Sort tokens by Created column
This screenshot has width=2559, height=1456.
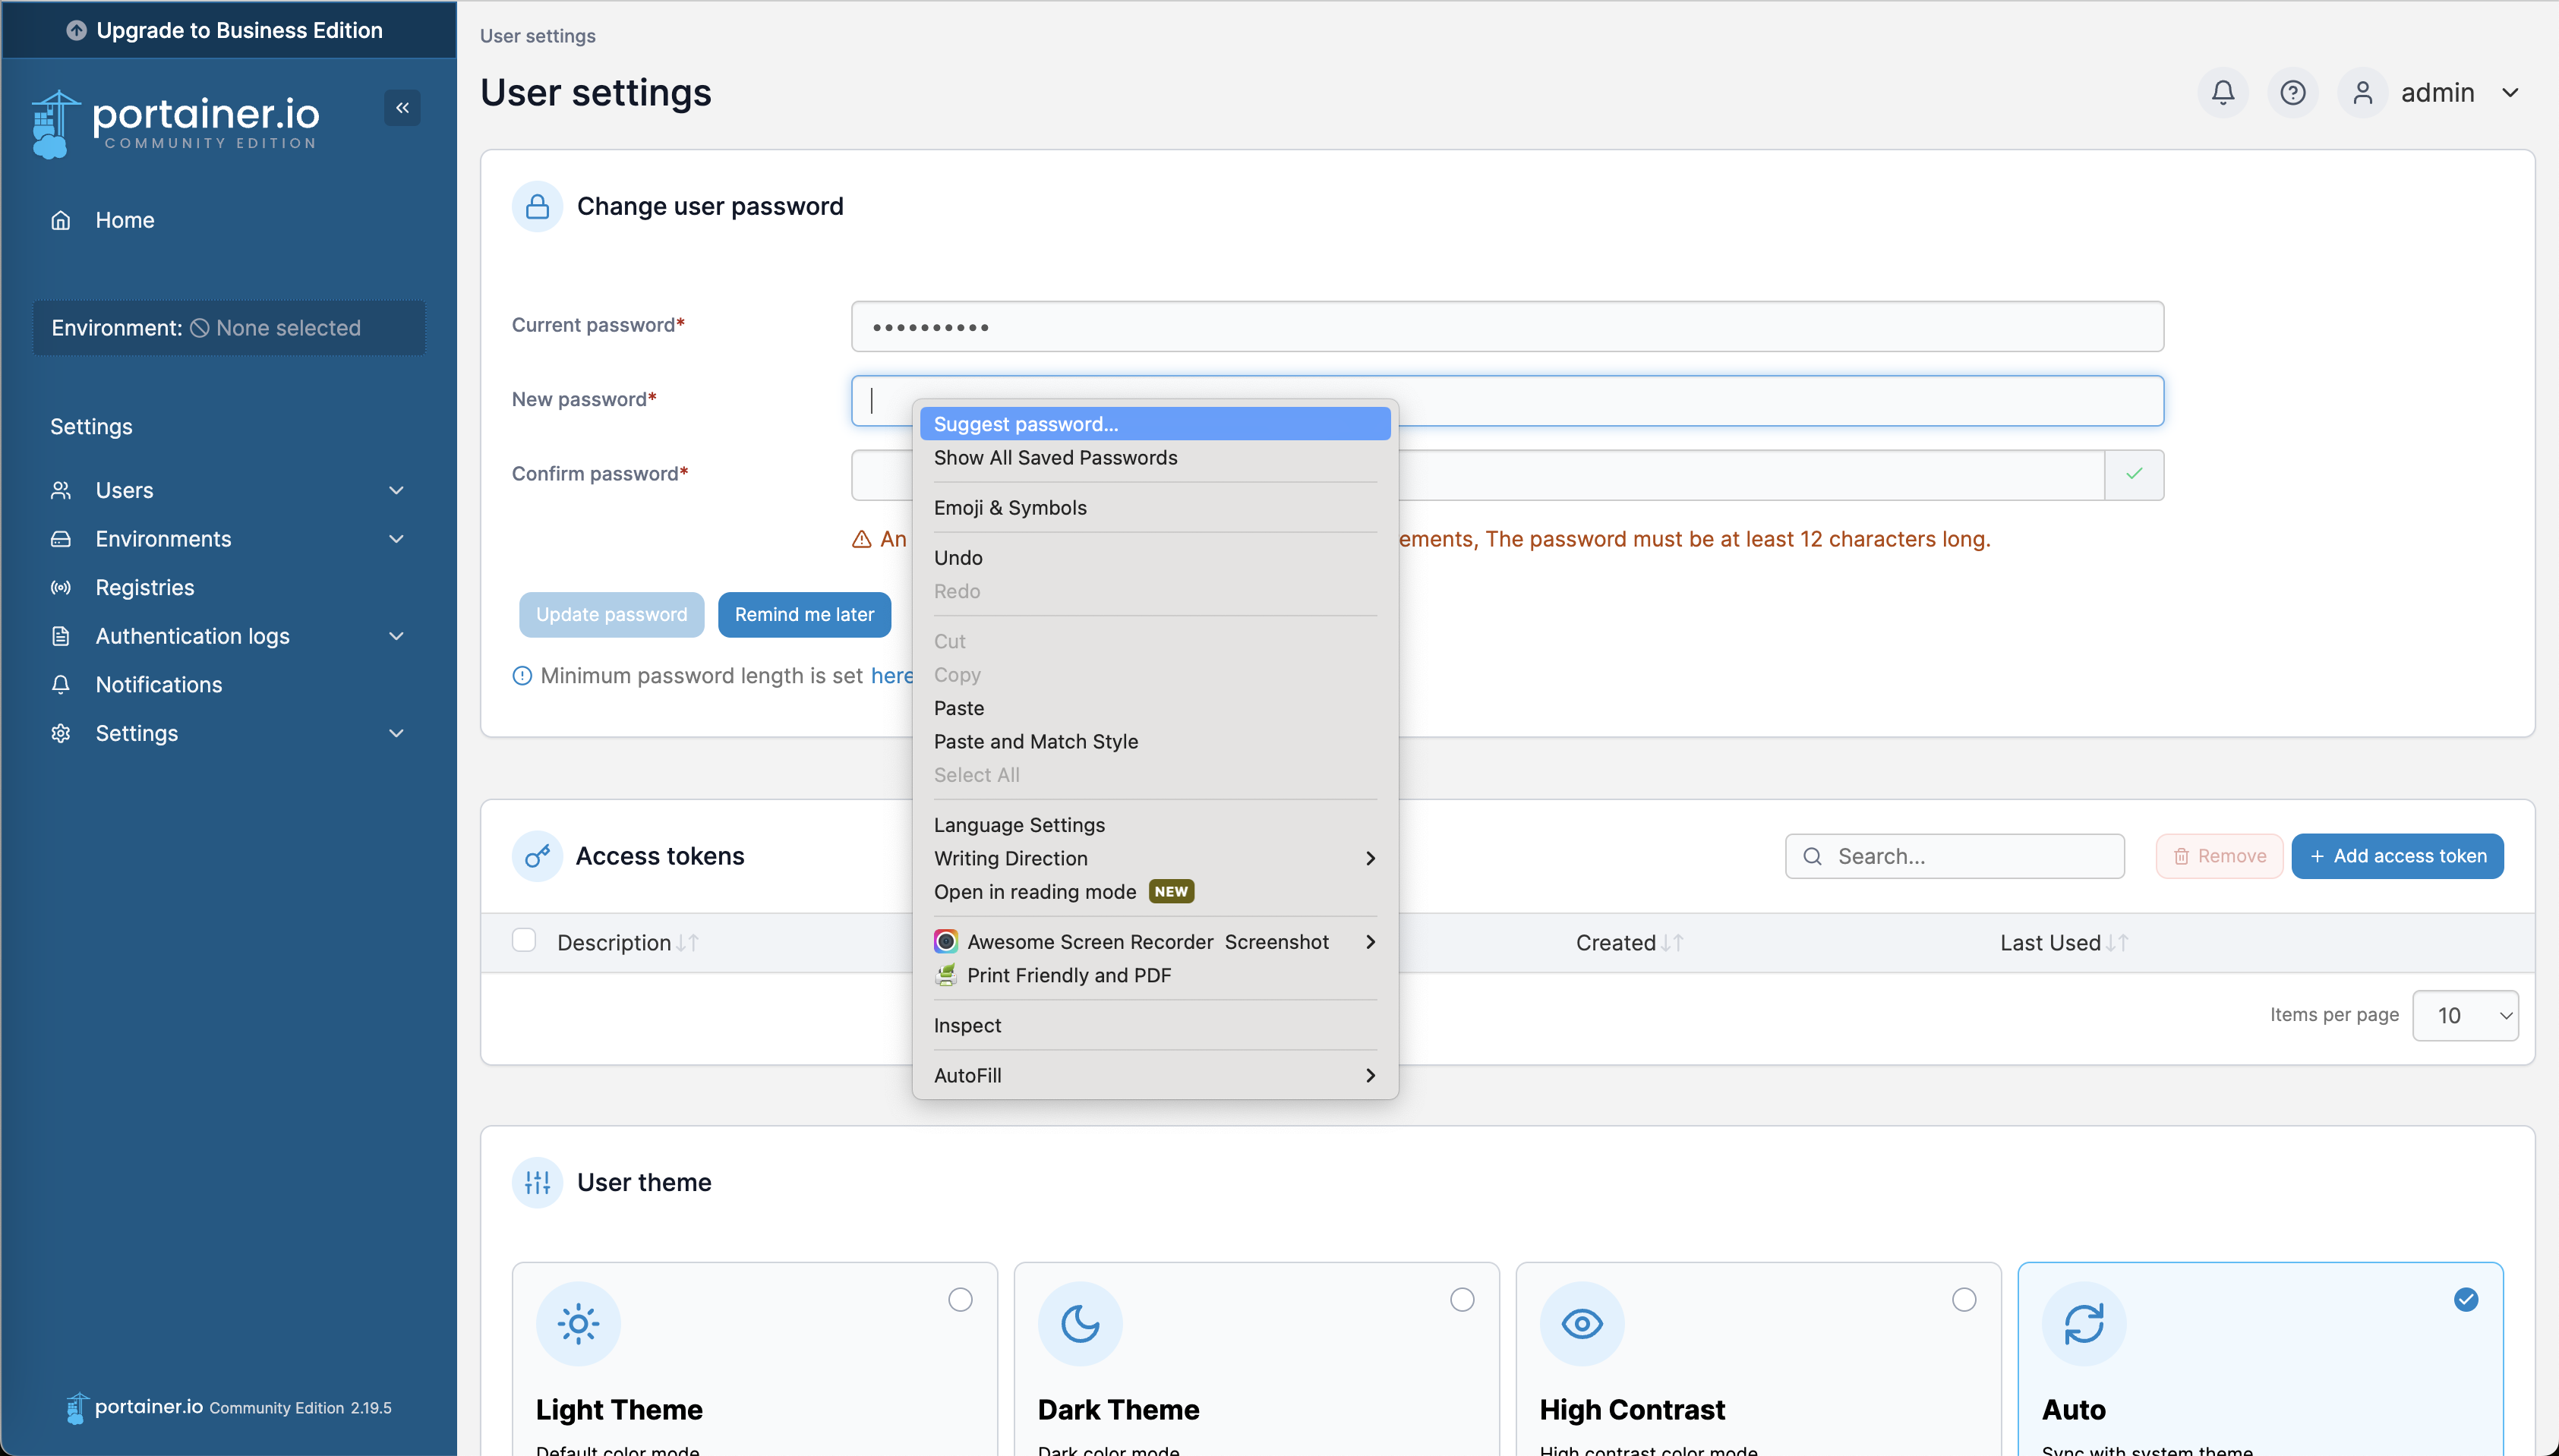pos(1629,943)
